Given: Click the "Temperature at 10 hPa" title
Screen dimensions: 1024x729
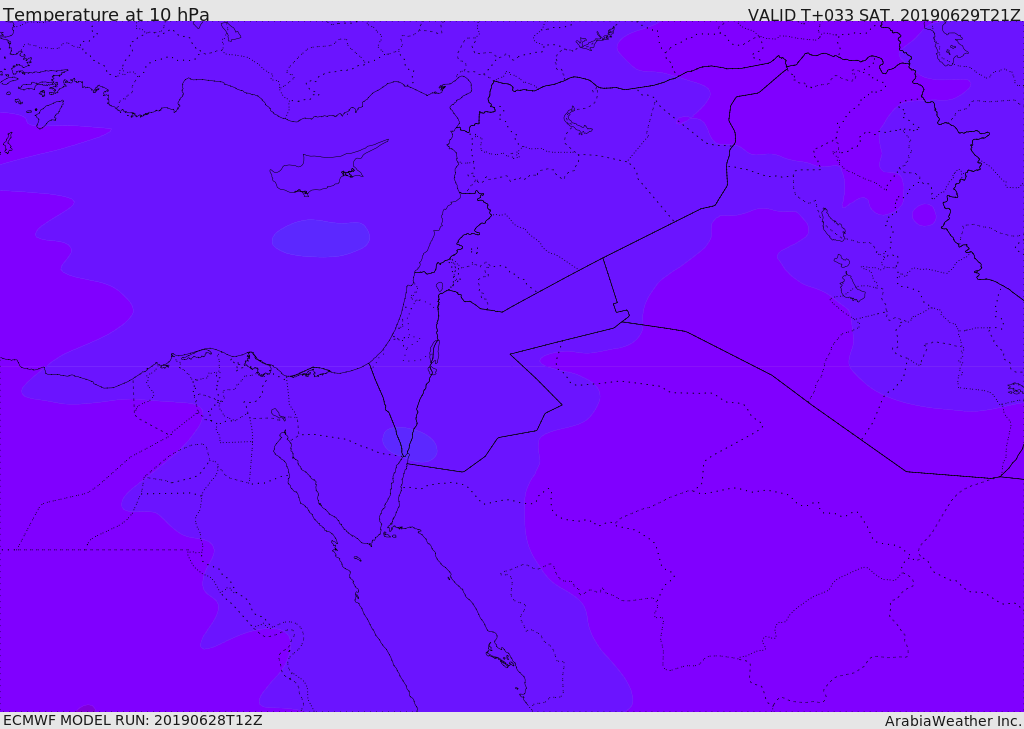Looking at the screenshot, I should (106, 15).
